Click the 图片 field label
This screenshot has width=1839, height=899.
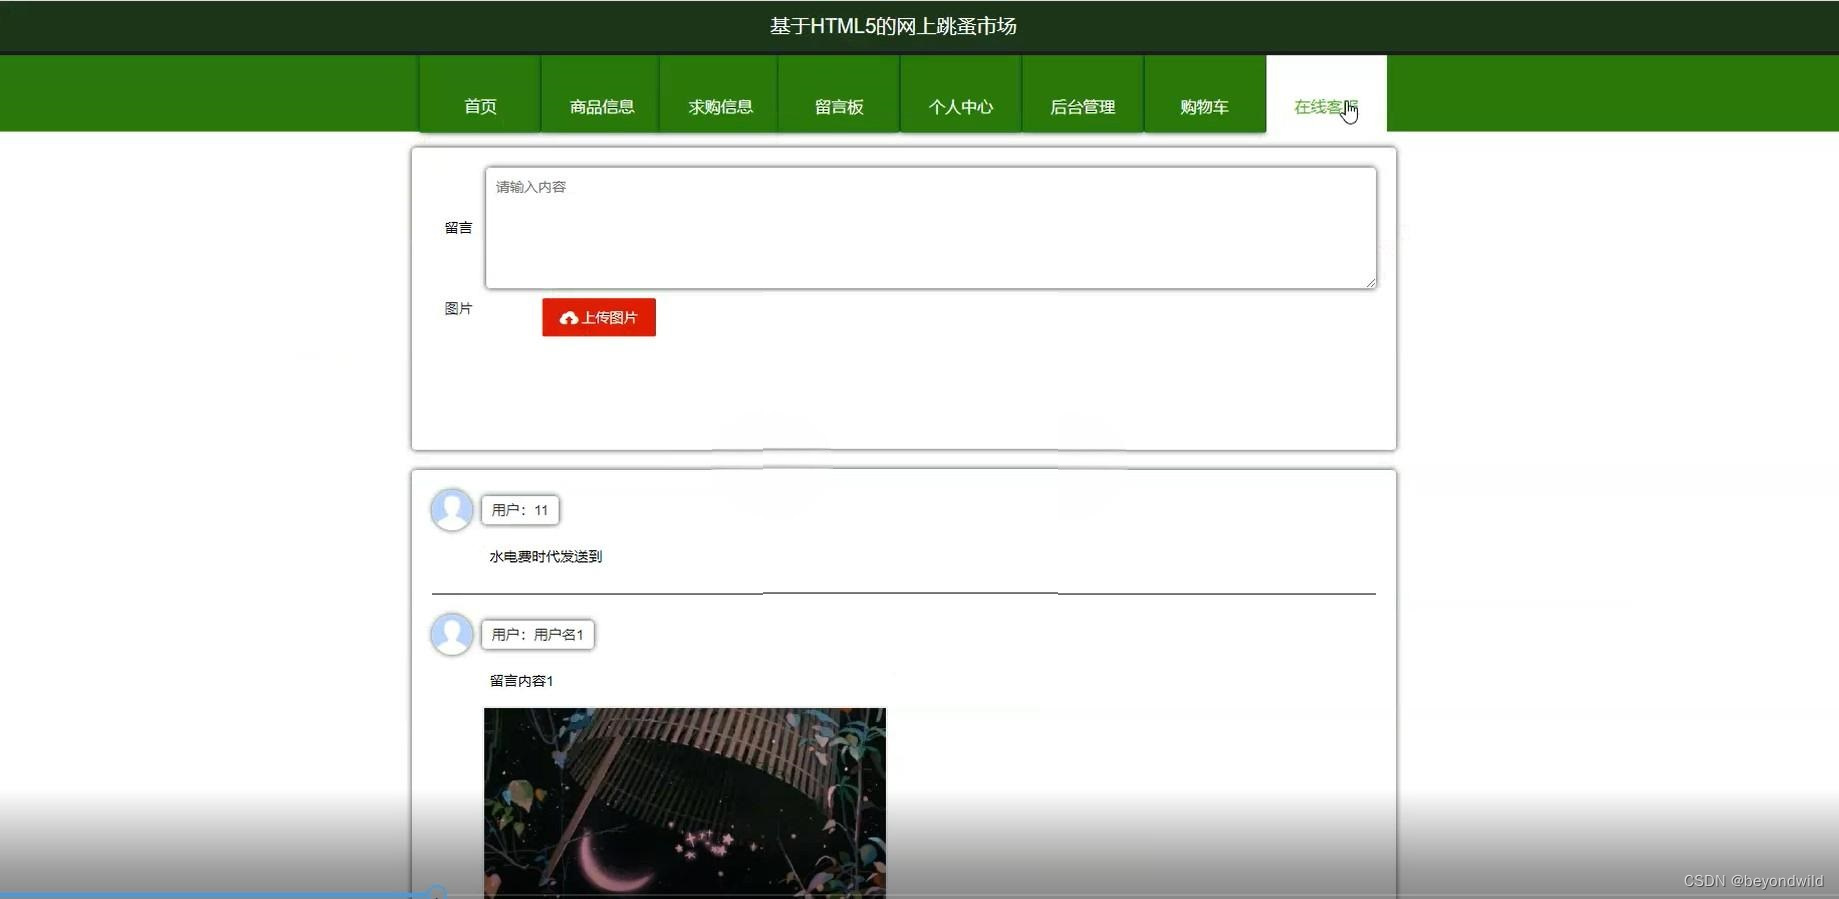pos(458,309)
